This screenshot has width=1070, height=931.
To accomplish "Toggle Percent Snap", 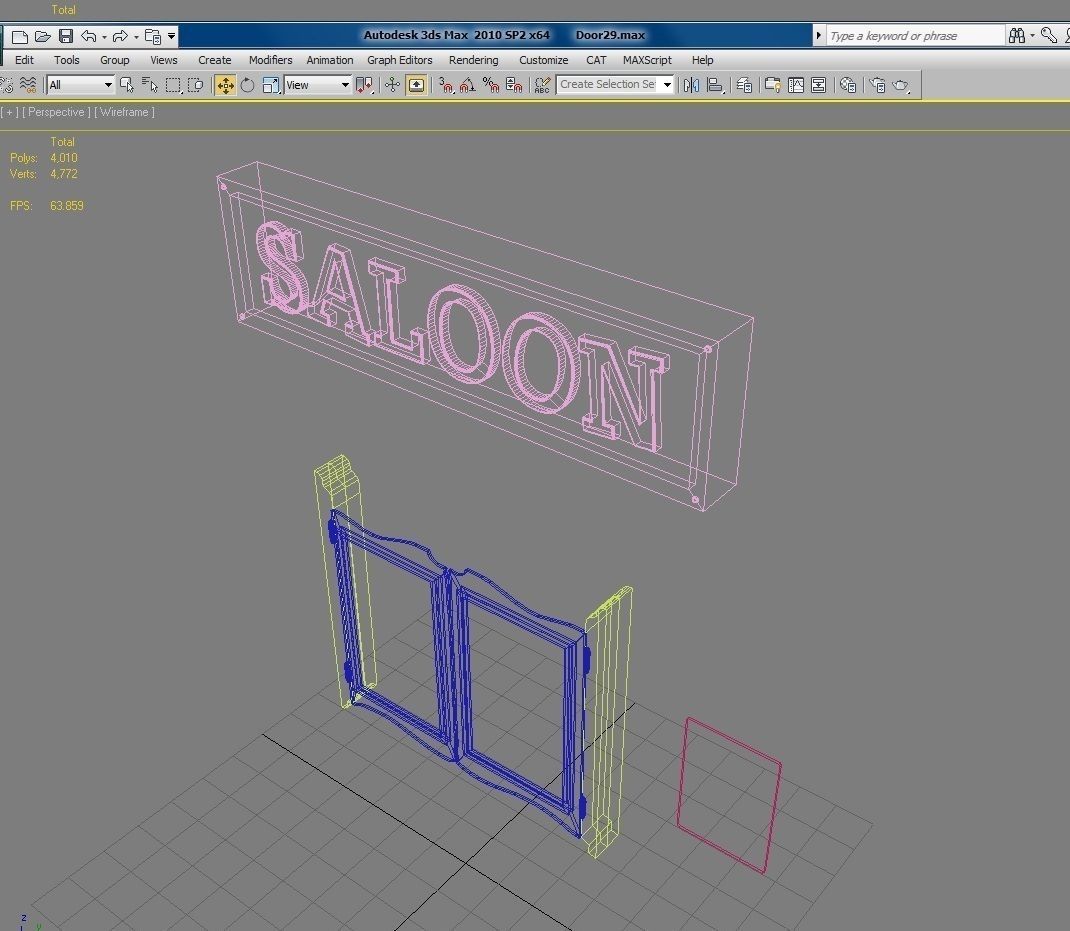I will (491, 85).
